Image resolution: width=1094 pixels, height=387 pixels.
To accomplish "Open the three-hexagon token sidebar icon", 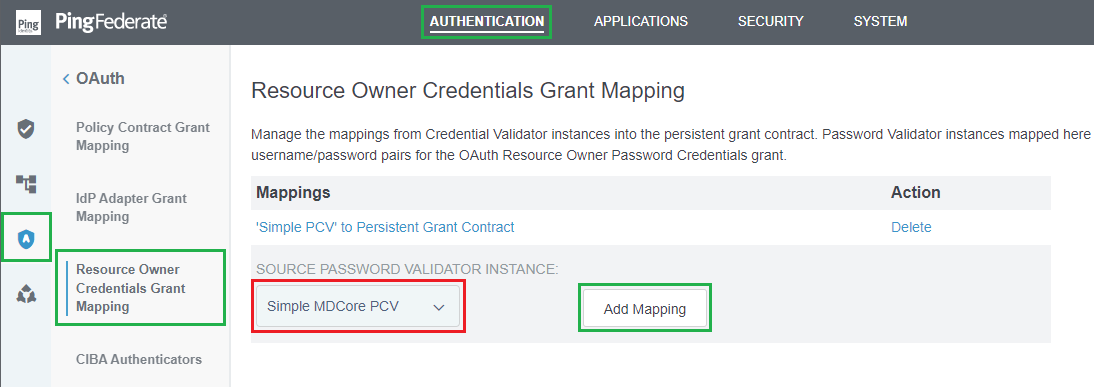I will click(x=26, y=294).
